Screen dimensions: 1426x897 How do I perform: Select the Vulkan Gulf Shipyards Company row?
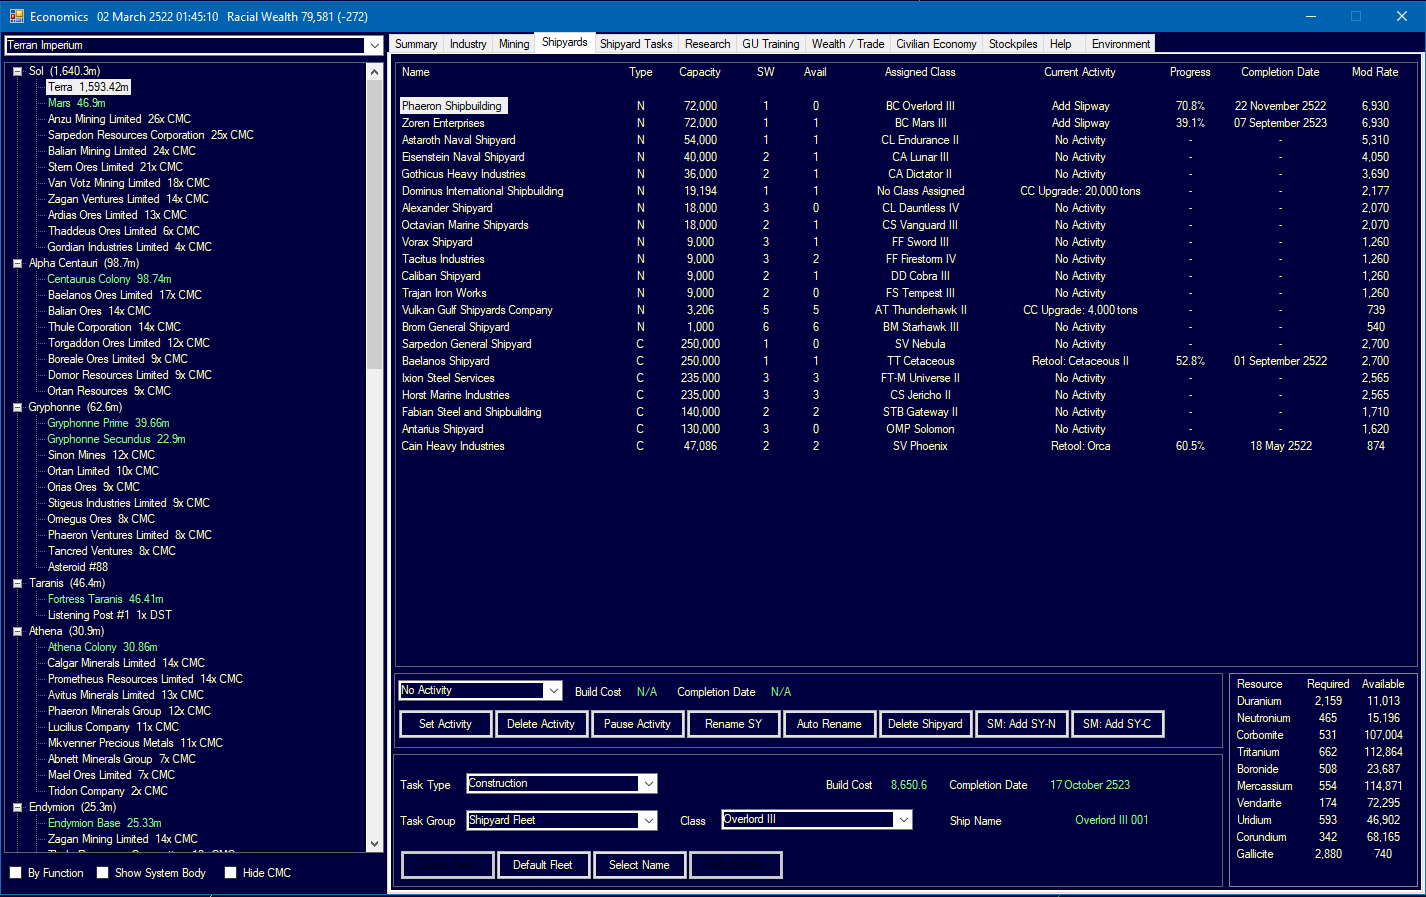(x=905, y=310)
